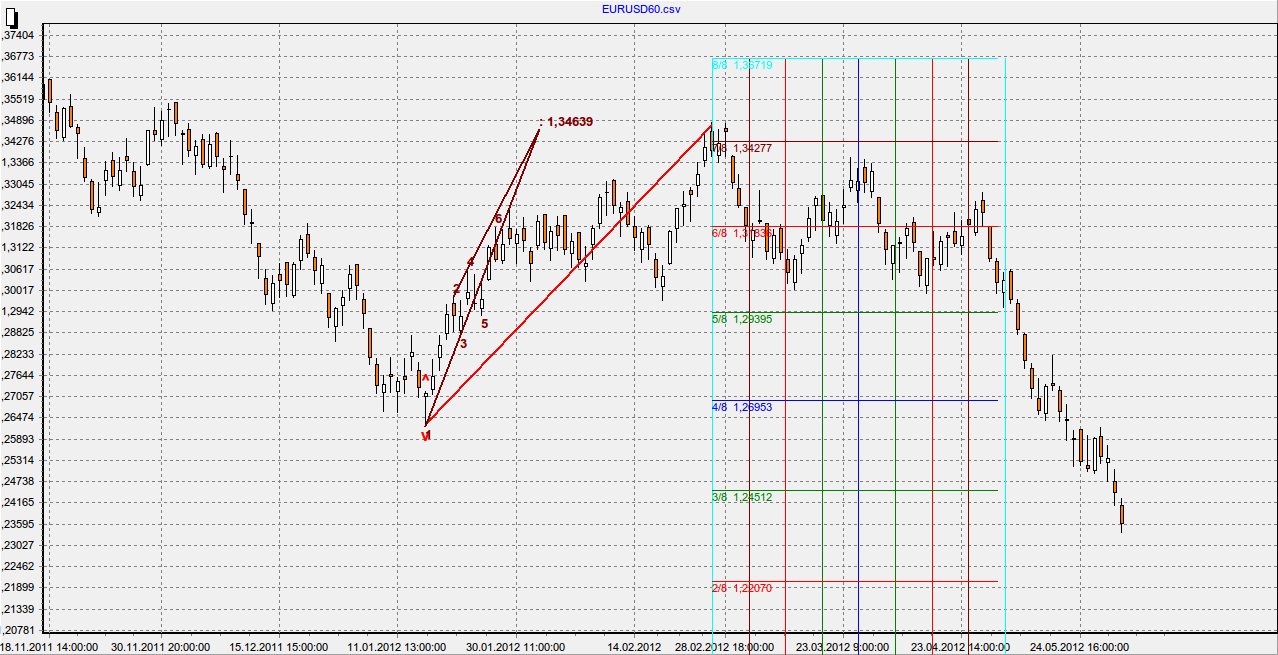Image resolution: width=1278 pixels, height=655 pixels.
Task: Click wave marker number 2
Action: tap(456, 289)
